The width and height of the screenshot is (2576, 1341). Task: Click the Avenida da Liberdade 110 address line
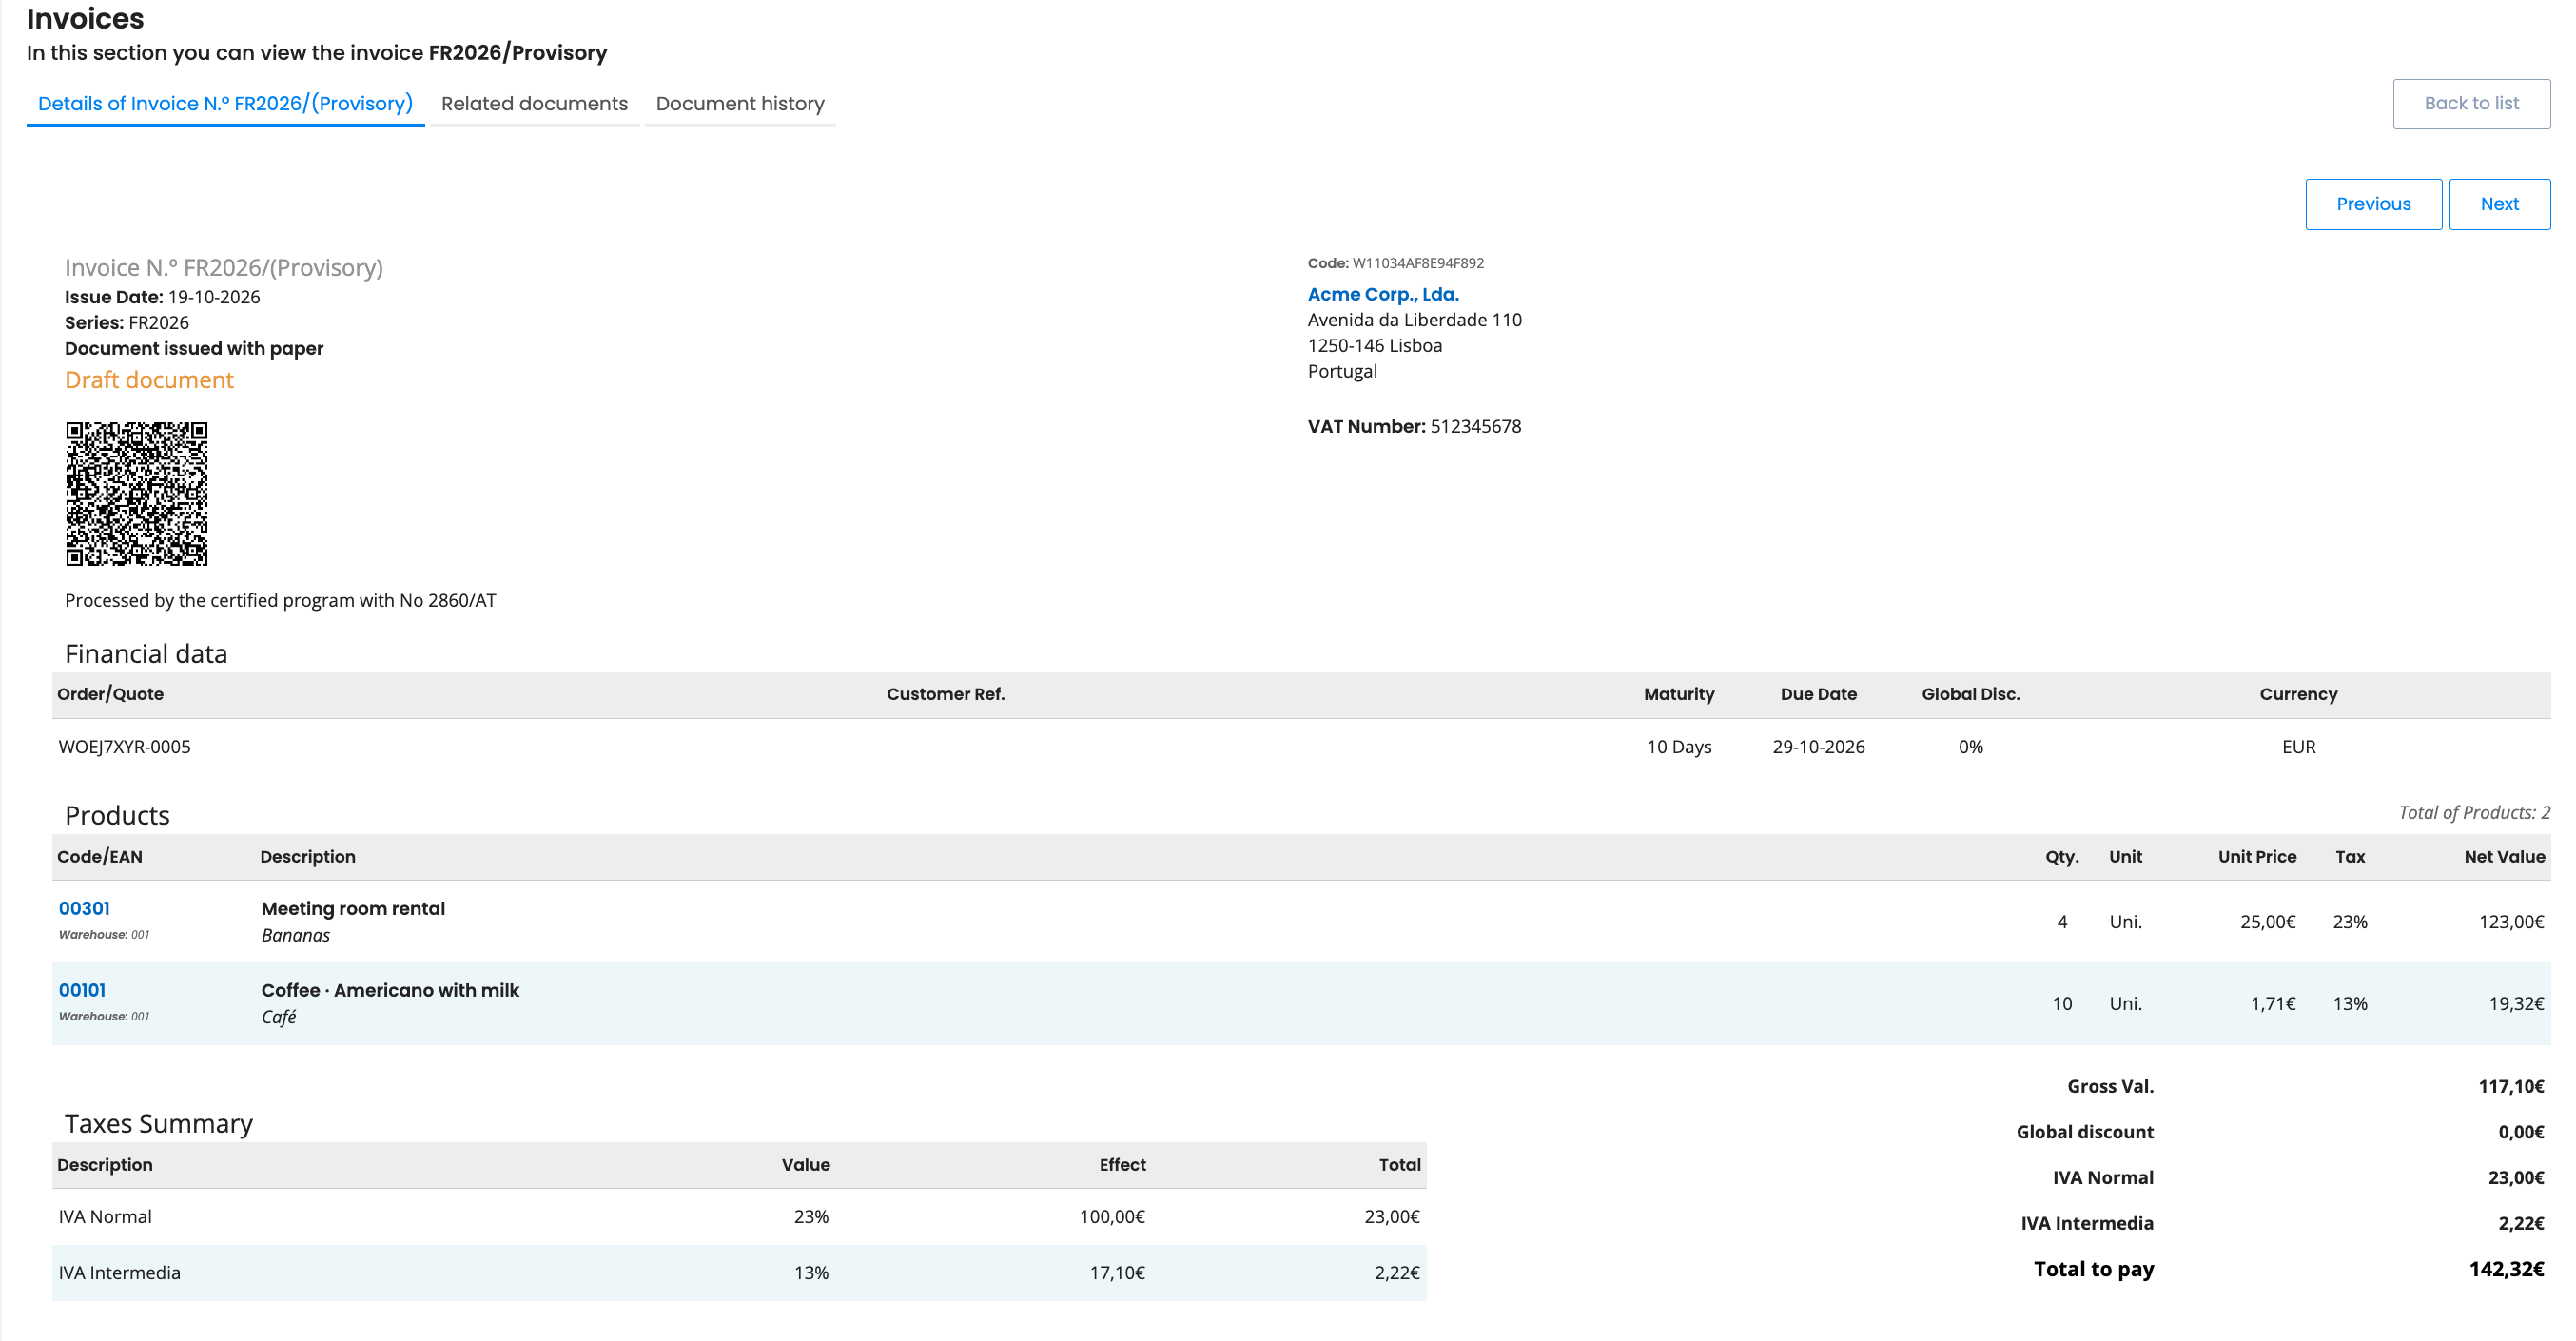click(x=1414, y=320)
